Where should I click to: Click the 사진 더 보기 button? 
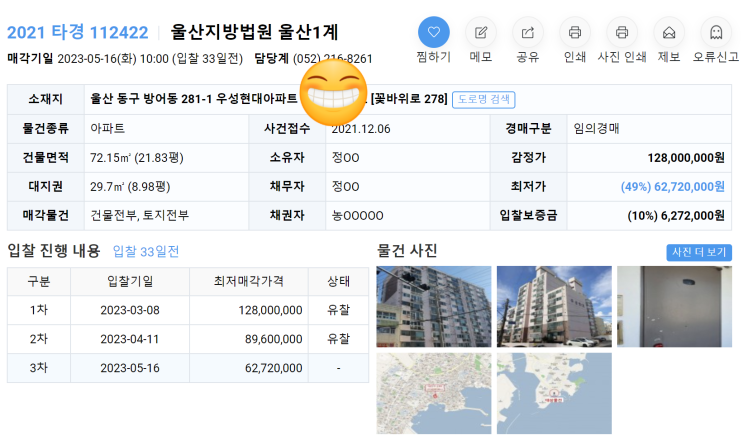pyautogui.click(x=699, y=252)
